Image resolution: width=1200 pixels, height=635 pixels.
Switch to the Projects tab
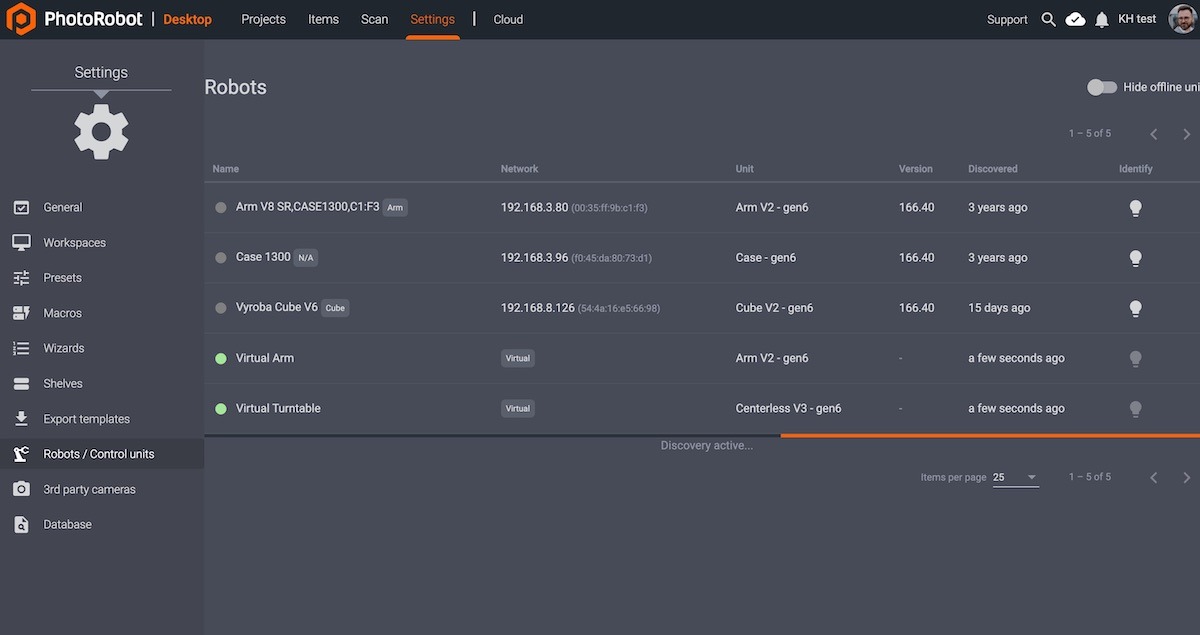263,20
